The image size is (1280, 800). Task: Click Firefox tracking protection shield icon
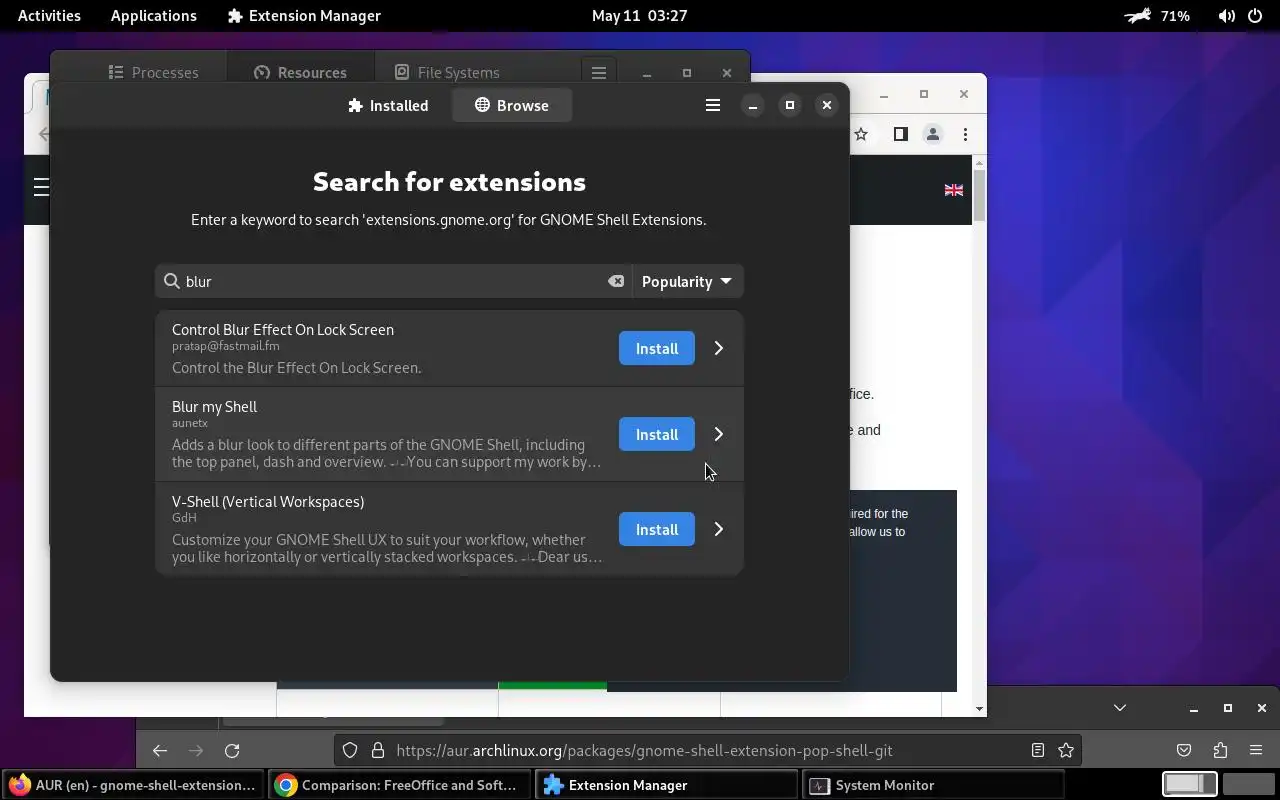(x=350, y=750)
